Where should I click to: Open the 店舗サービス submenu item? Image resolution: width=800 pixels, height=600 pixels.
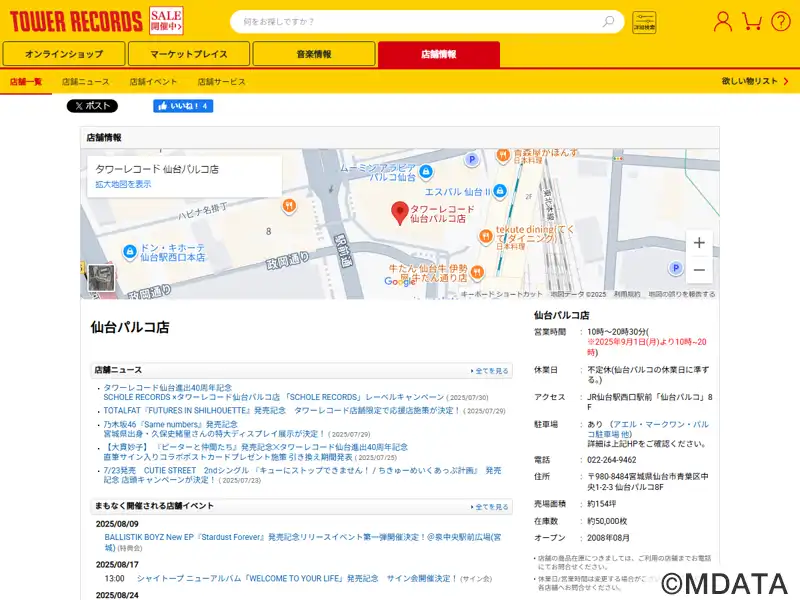pyautogui.click(x=221, y=82)
